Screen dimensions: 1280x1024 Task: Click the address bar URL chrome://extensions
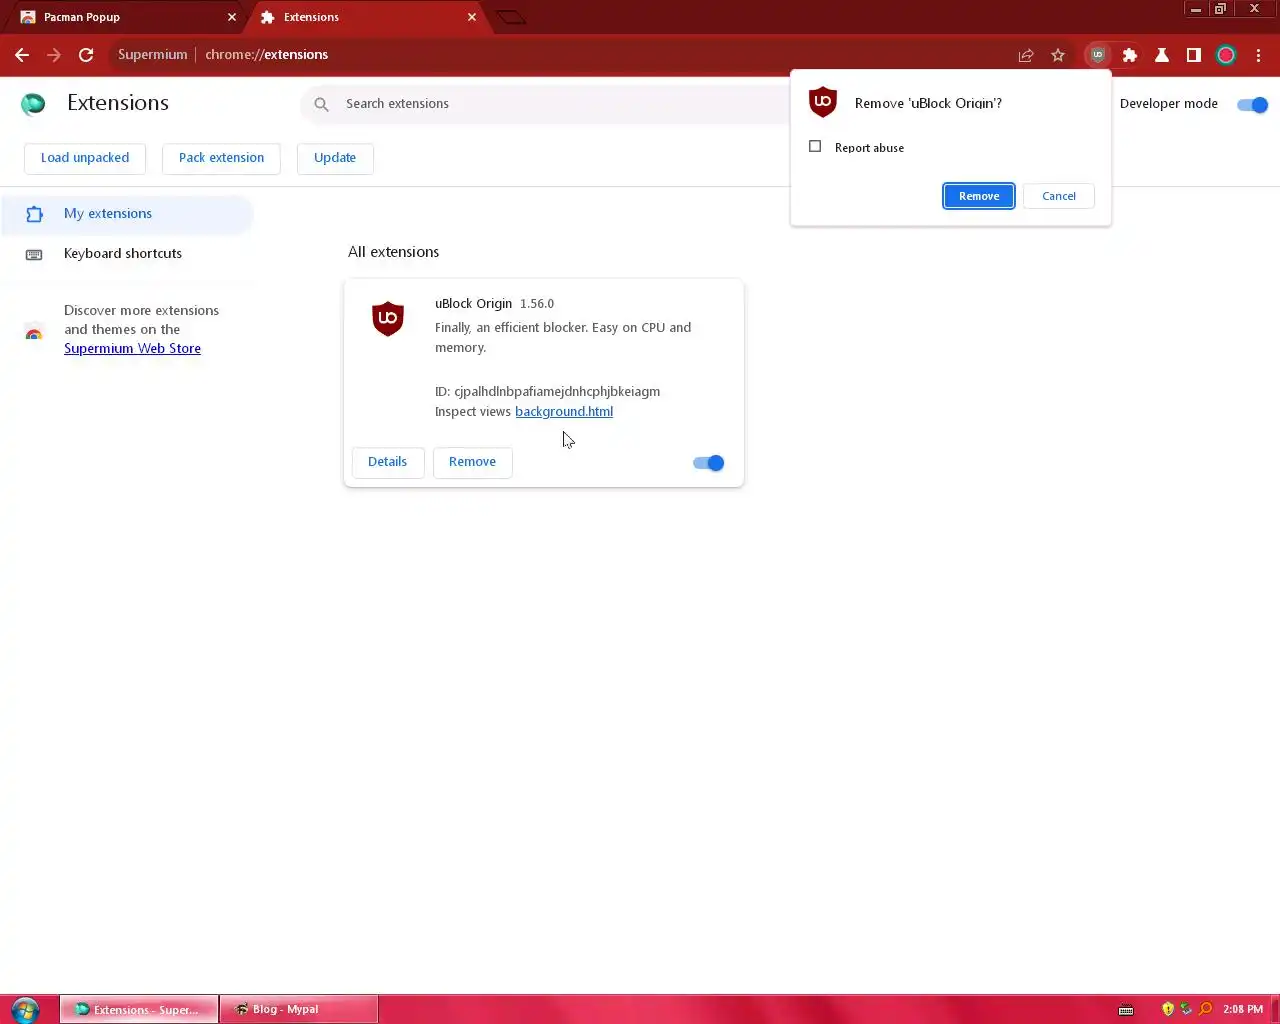tap(267, 55)
